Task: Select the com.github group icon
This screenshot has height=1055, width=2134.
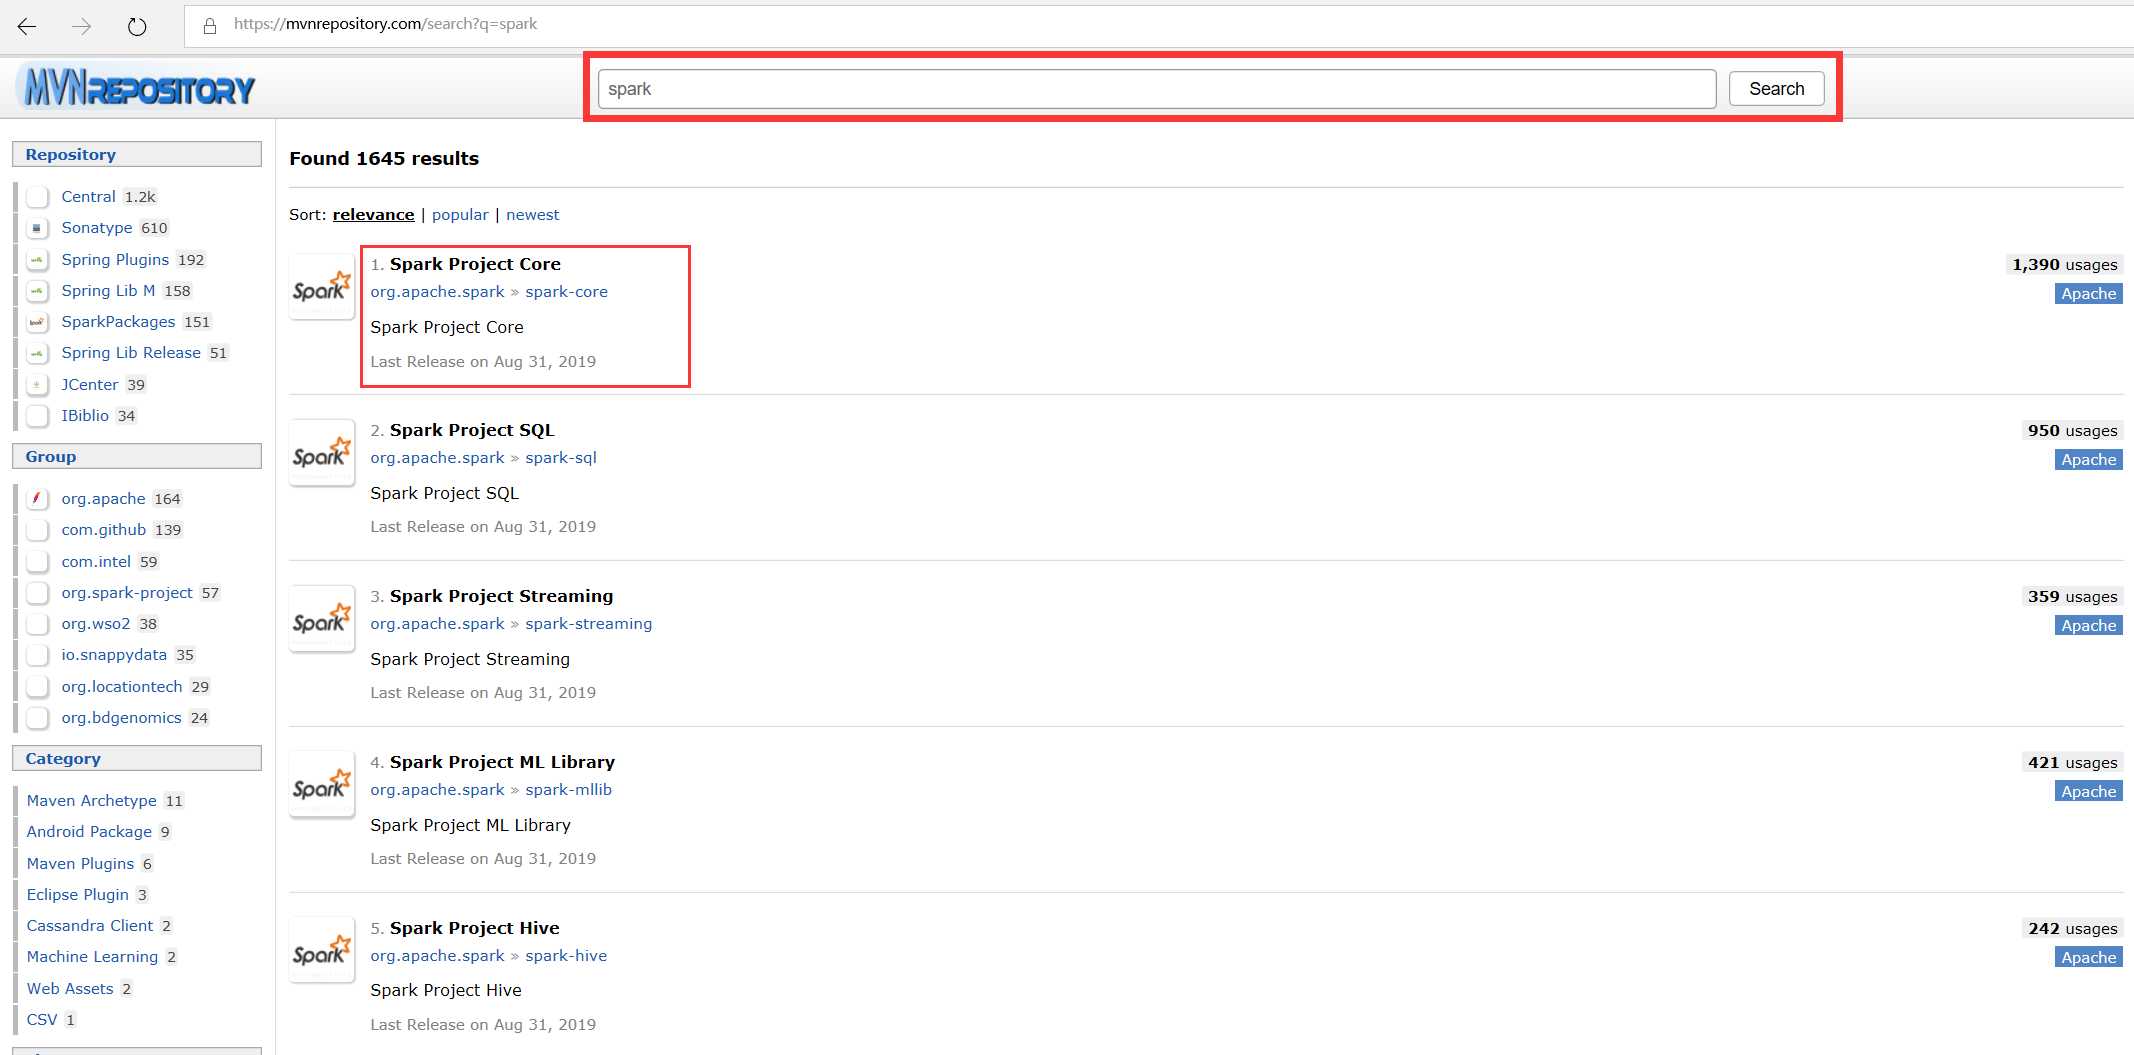Action: (37, 530)
